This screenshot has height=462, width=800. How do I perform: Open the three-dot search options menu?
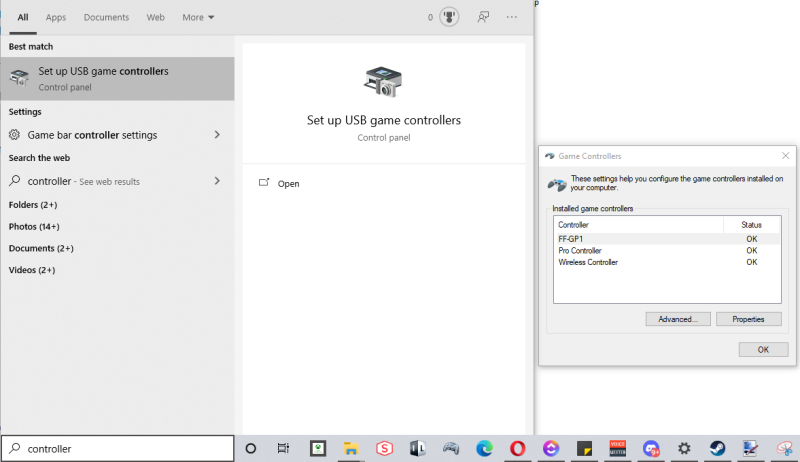click(512, 17)
